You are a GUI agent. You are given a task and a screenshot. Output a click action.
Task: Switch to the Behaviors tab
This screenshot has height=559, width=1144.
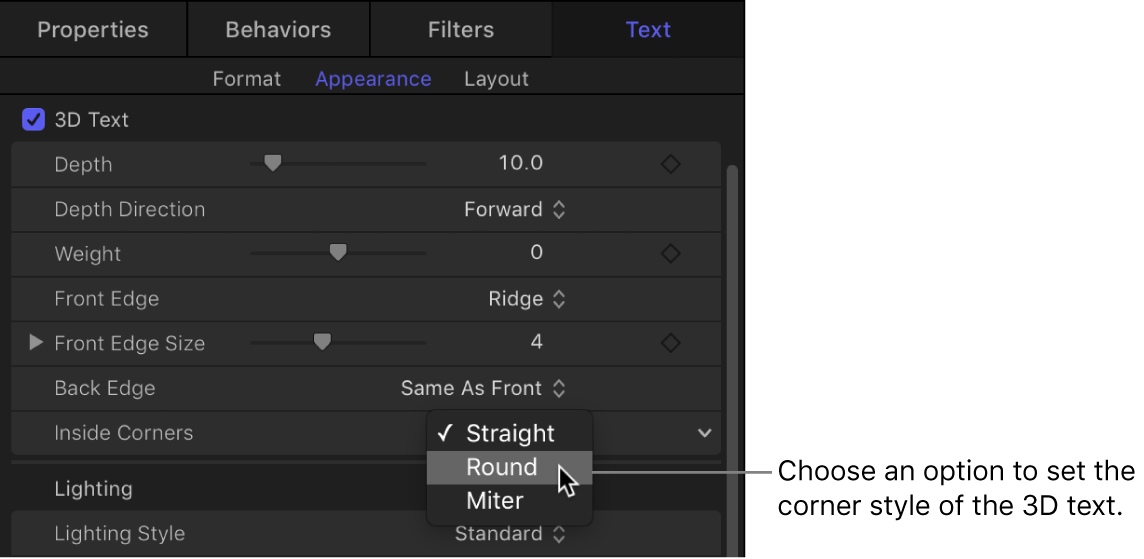[x=279, y=29]
